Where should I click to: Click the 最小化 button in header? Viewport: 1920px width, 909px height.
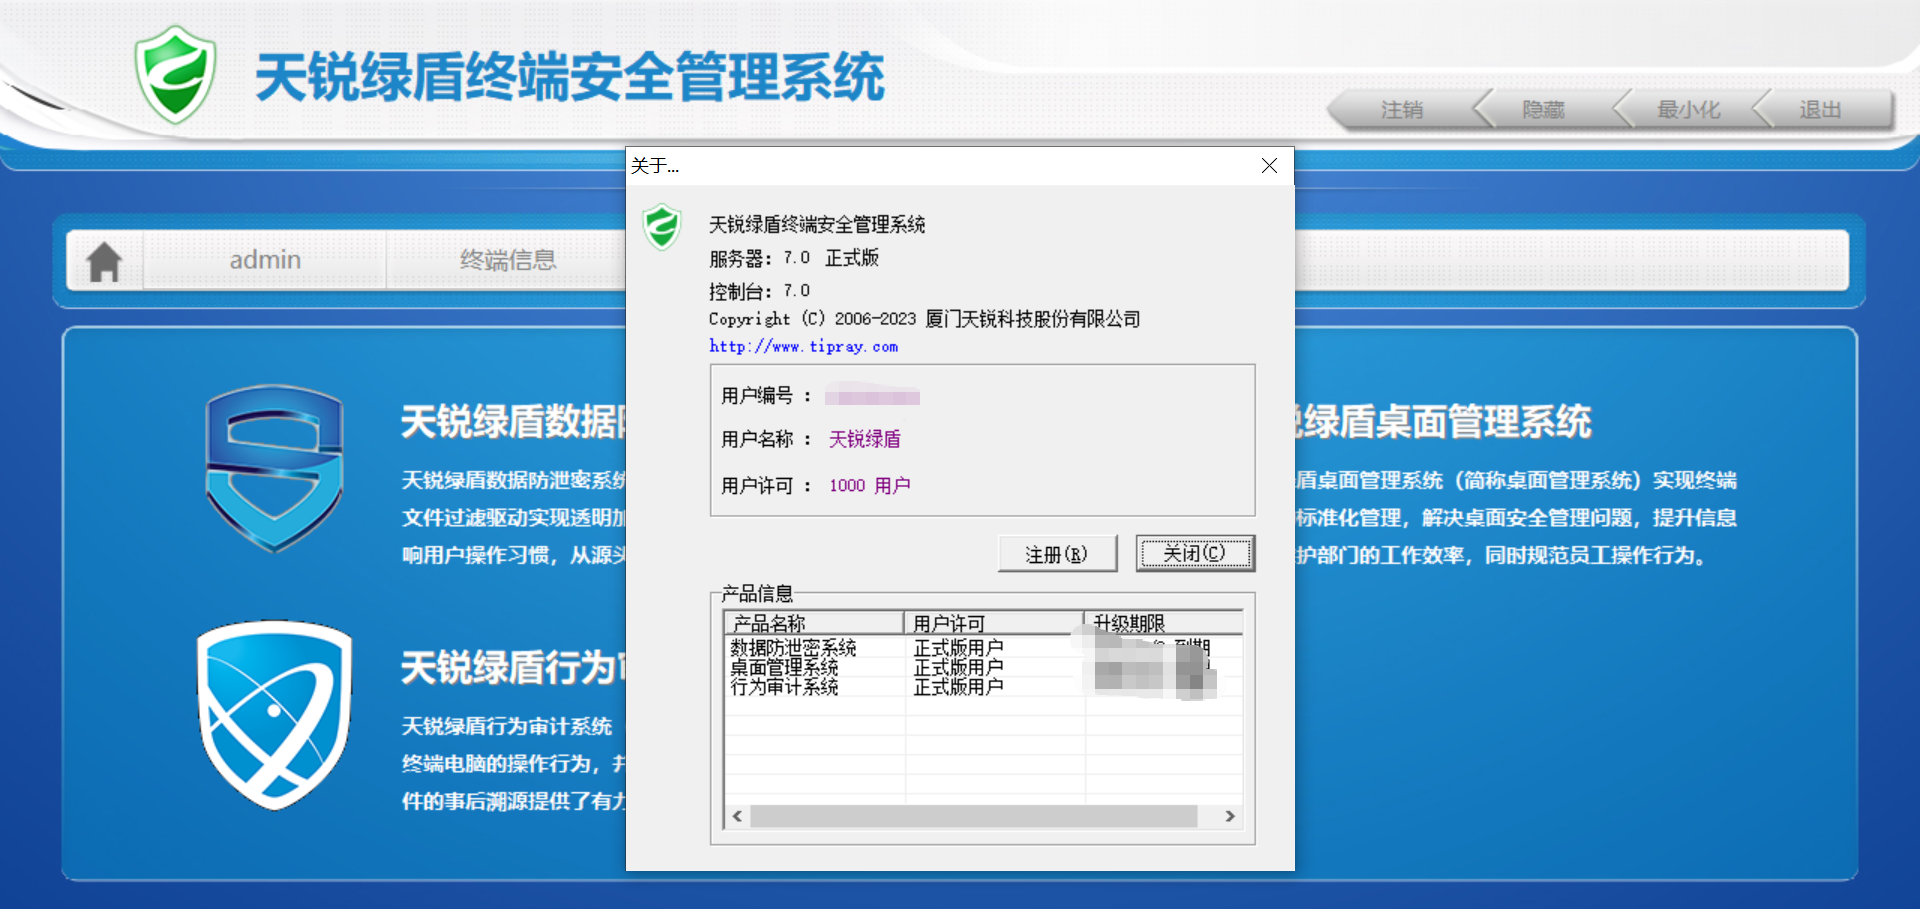coord(1688,110)
